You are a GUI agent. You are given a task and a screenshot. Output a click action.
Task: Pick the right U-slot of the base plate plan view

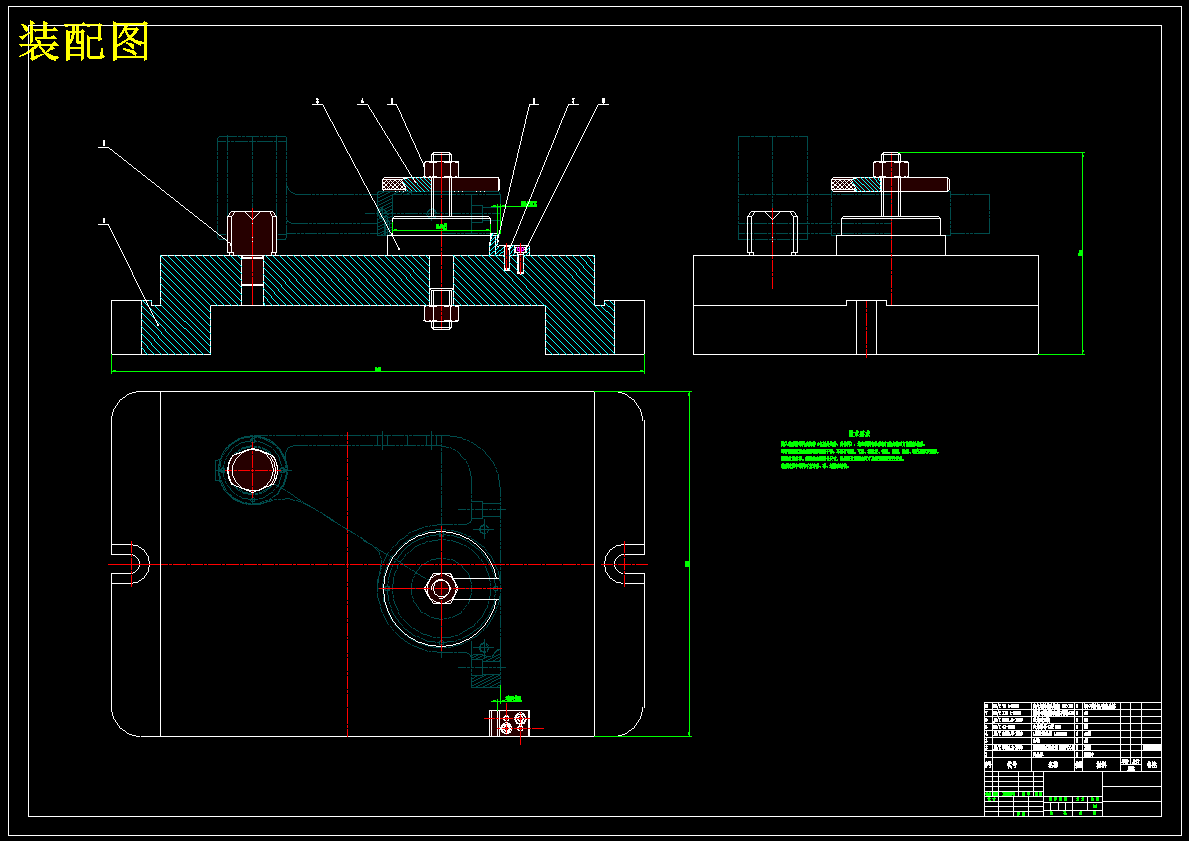pos(625,564)
